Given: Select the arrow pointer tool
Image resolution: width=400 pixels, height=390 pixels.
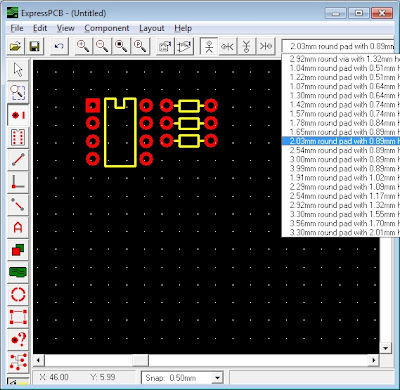Looking at the screenshot, I should click(18, 70).
